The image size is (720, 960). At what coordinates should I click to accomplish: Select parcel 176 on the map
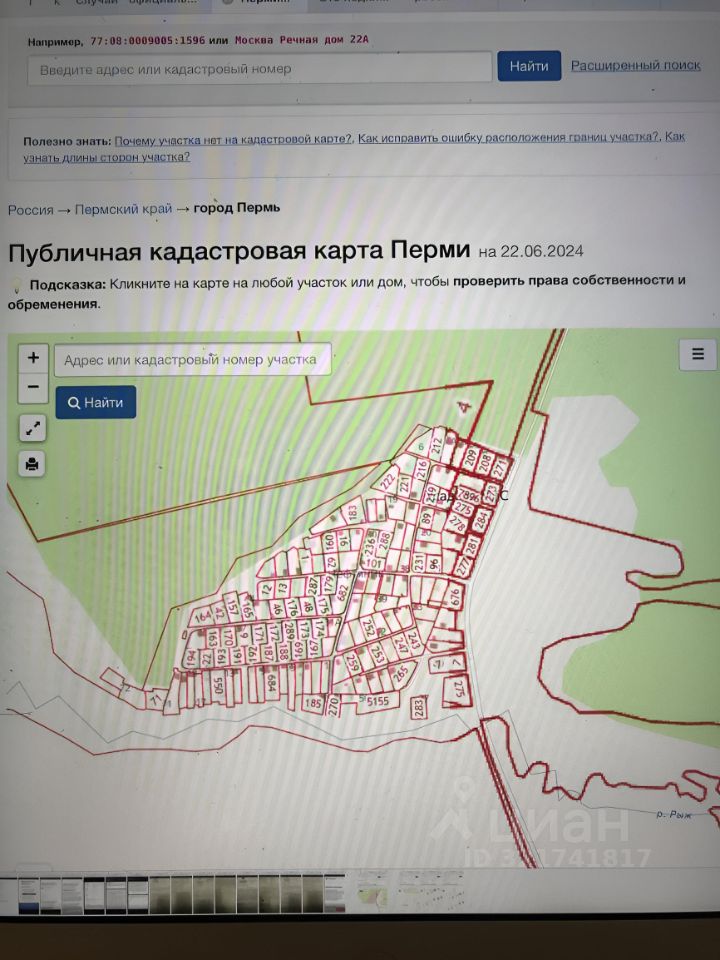(293, 607)
